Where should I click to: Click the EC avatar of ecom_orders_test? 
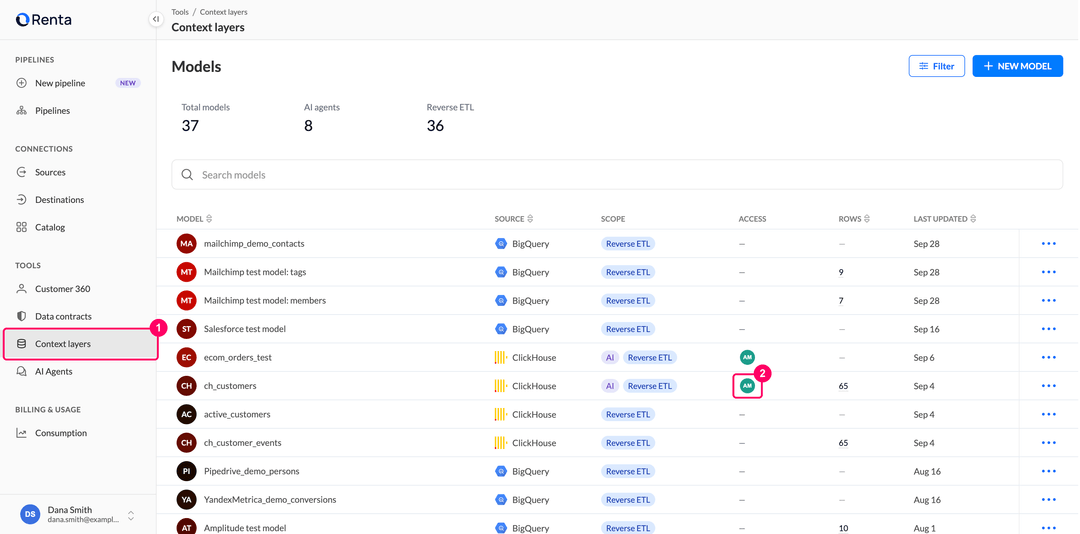click(x=187, y=358)
